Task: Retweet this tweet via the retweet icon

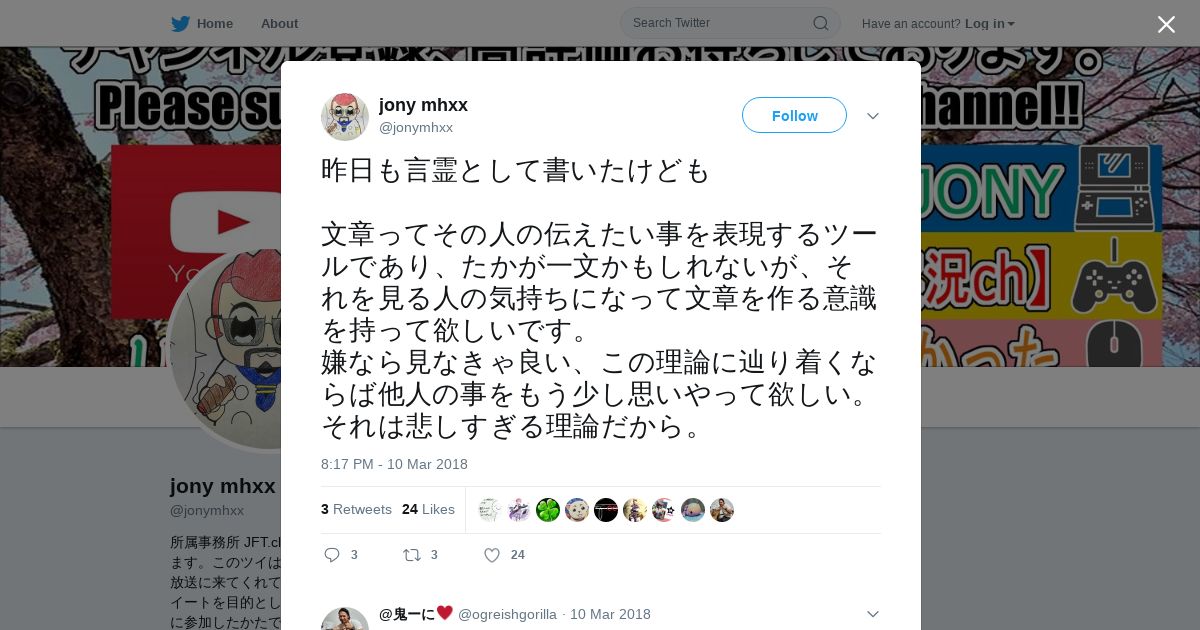Action: click(411, 555)
